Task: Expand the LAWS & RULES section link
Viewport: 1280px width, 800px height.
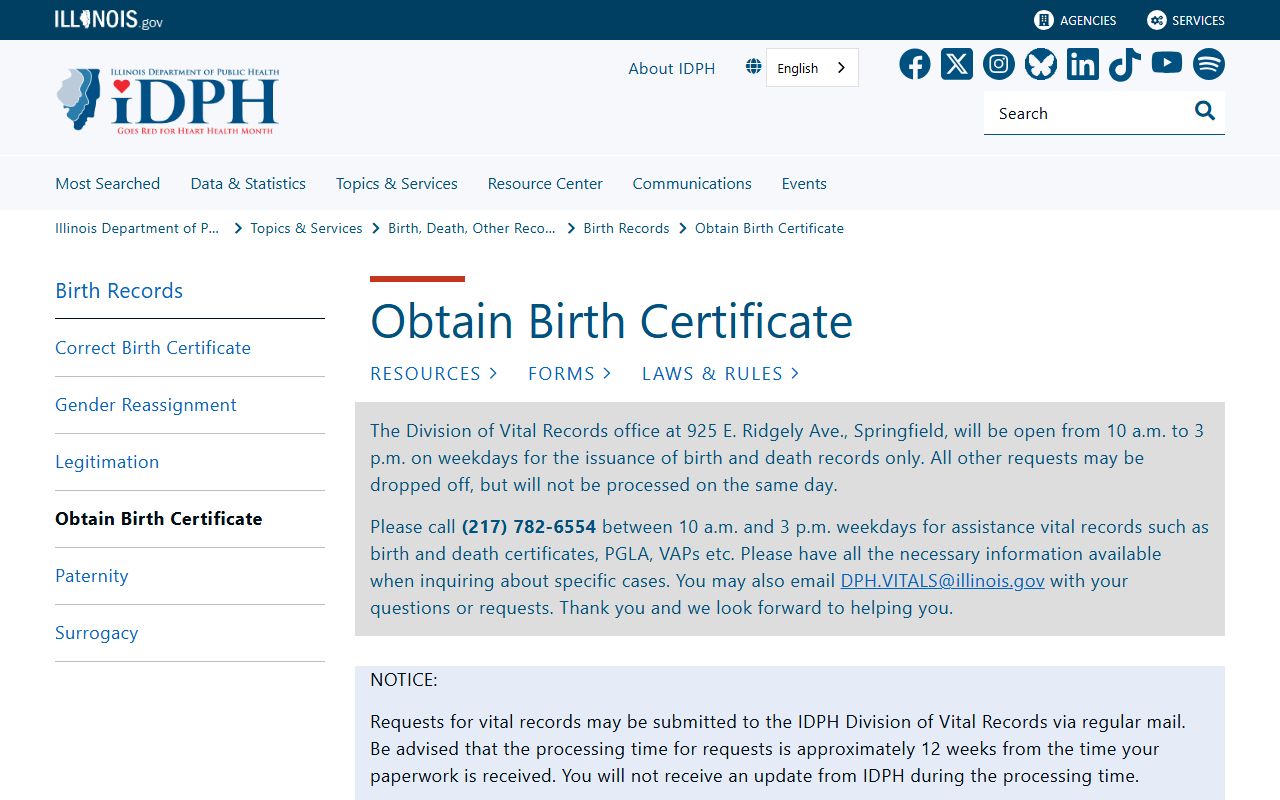Action: [720, 373]
